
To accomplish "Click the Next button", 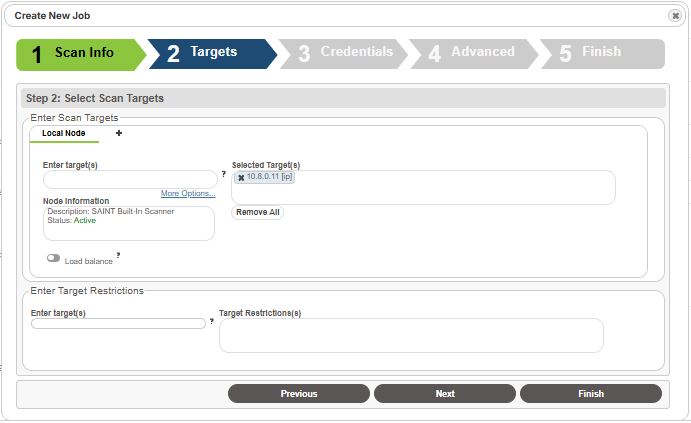I will [x=445, y=393].
